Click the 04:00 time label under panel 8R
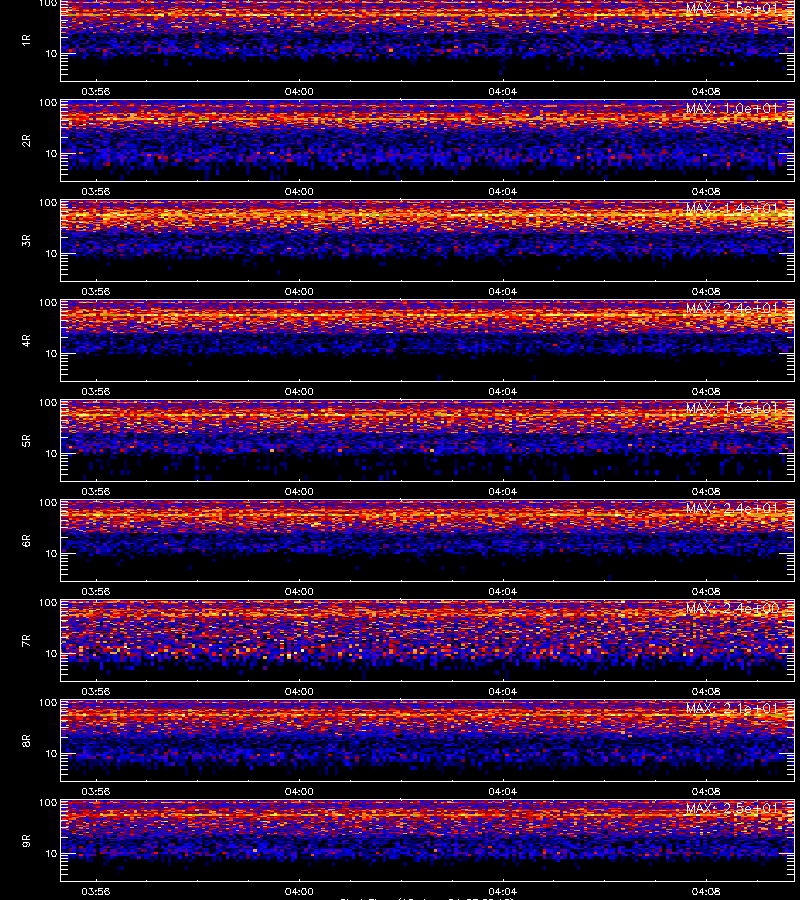This screenshot has width=800, height=900. pyautogui.click(x=299, y=792)
